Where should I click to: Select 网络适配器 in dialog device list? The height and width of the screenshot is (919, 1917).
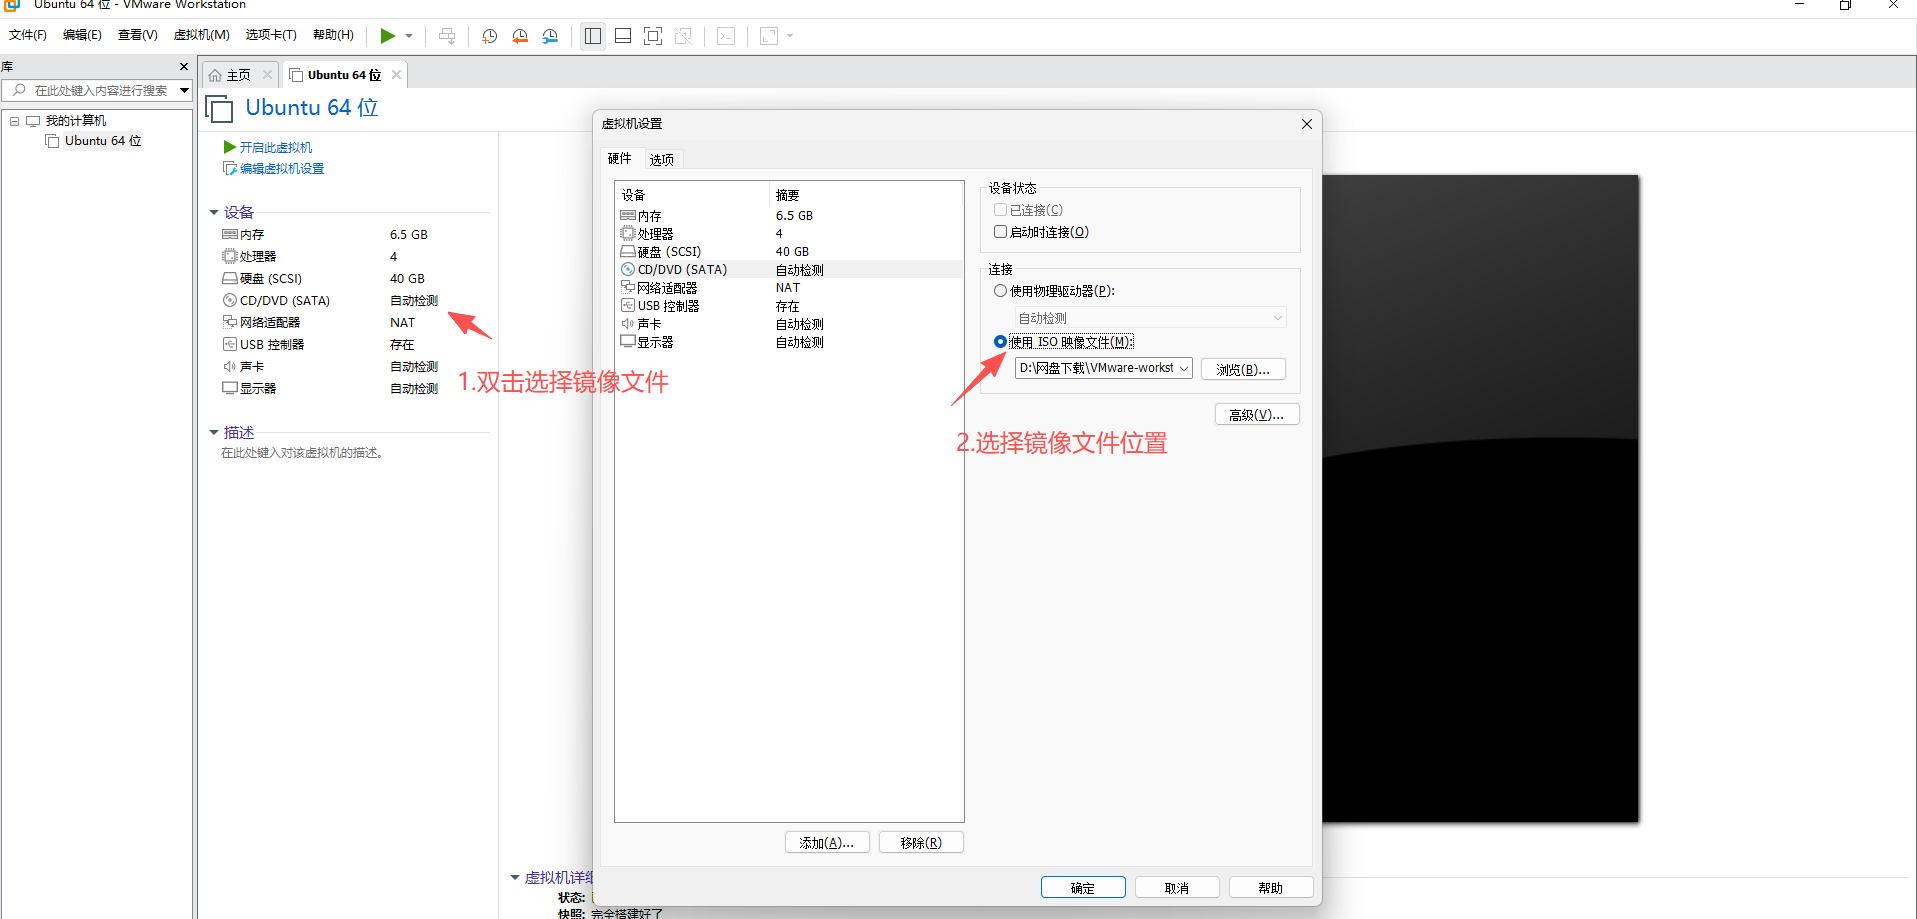point(789,288)
